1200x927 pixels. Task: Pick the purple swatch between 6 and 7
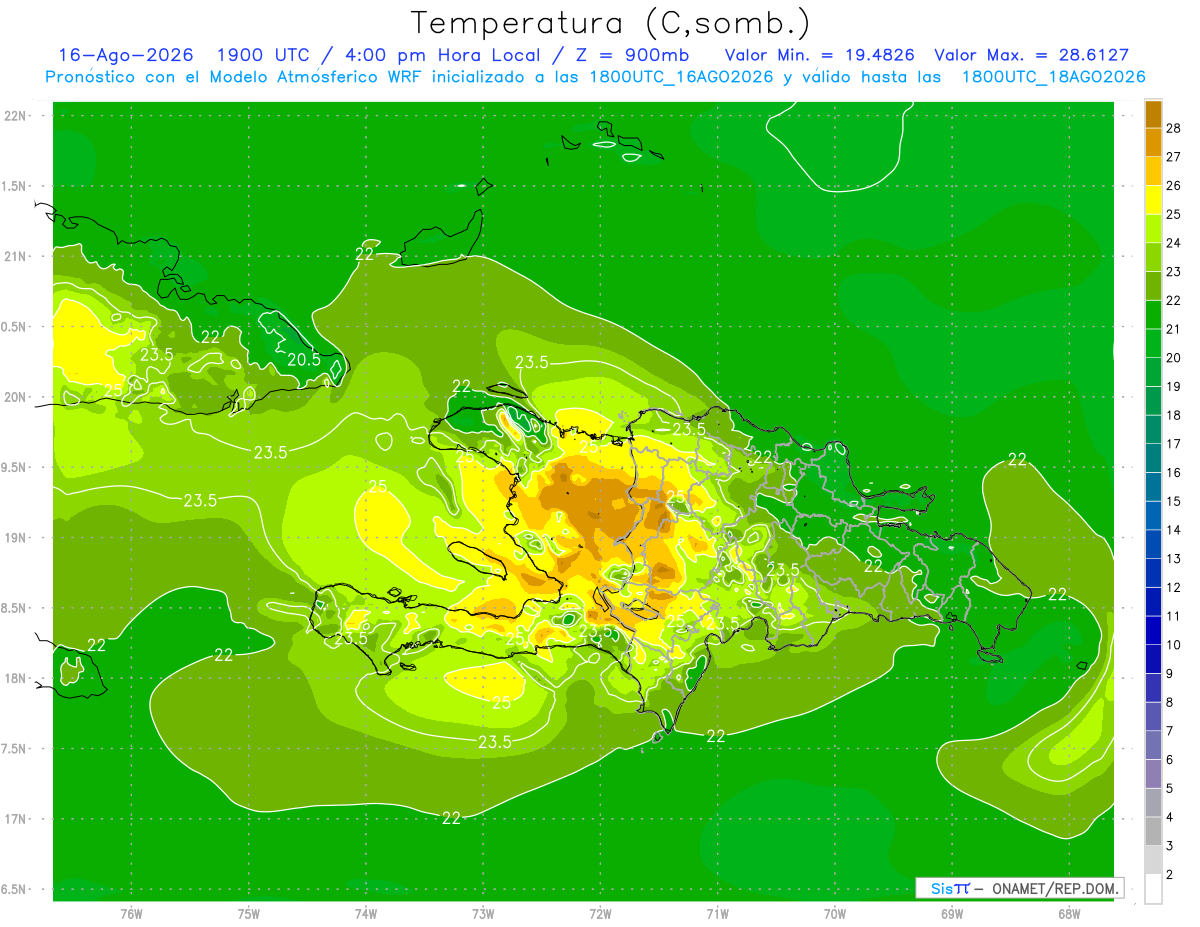pos(1153,745)
